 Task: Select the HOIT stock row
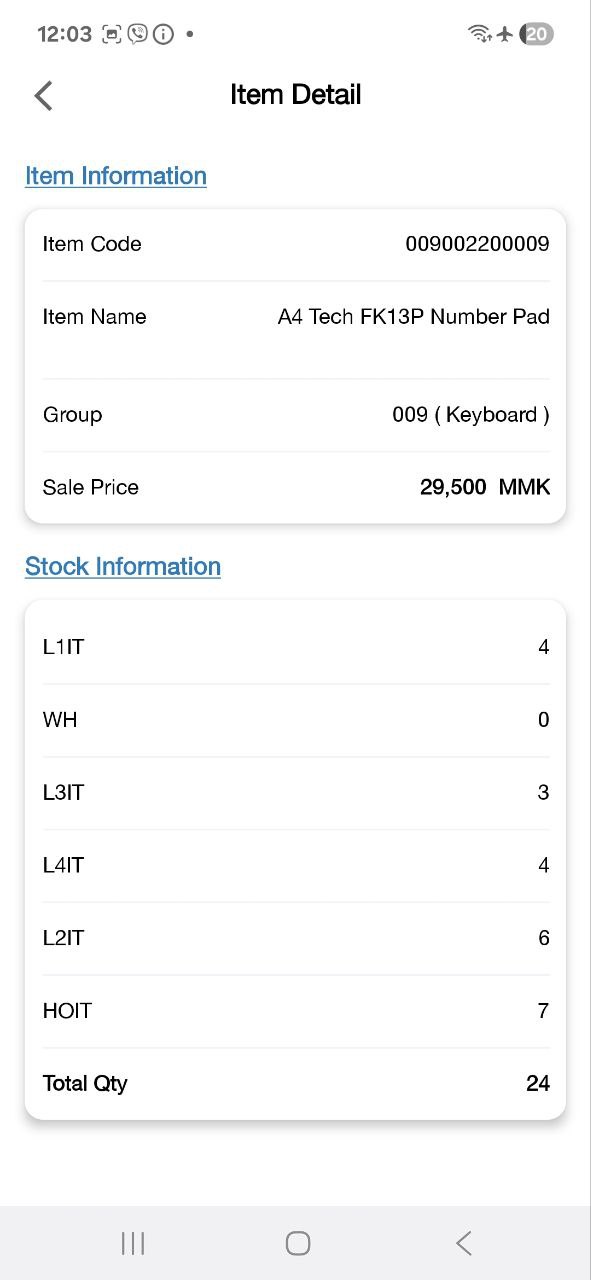pos(296,1011)
